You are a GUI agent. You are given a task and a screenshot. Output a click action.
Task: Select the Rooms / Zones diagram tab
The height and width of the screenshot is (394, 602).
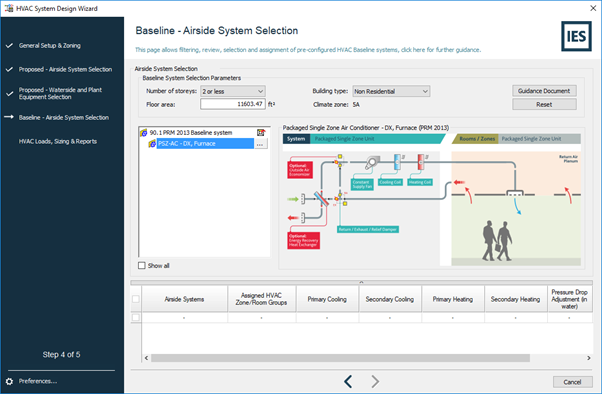point(477,139)
